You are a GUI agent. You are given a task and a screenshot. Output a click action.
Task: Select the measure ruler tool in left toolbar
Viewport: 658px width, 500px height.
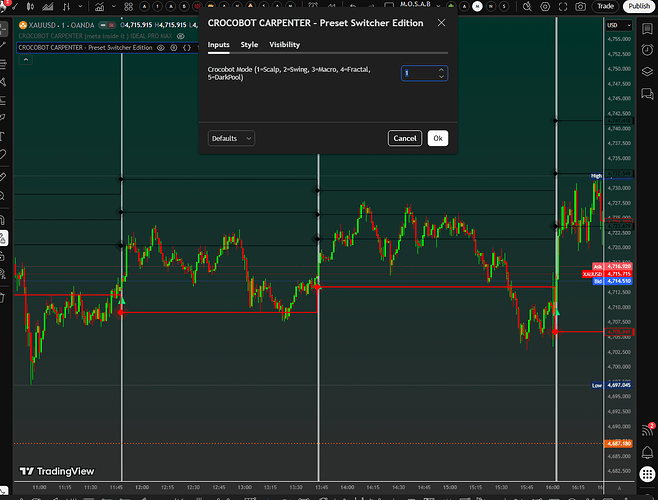(3, 178)
